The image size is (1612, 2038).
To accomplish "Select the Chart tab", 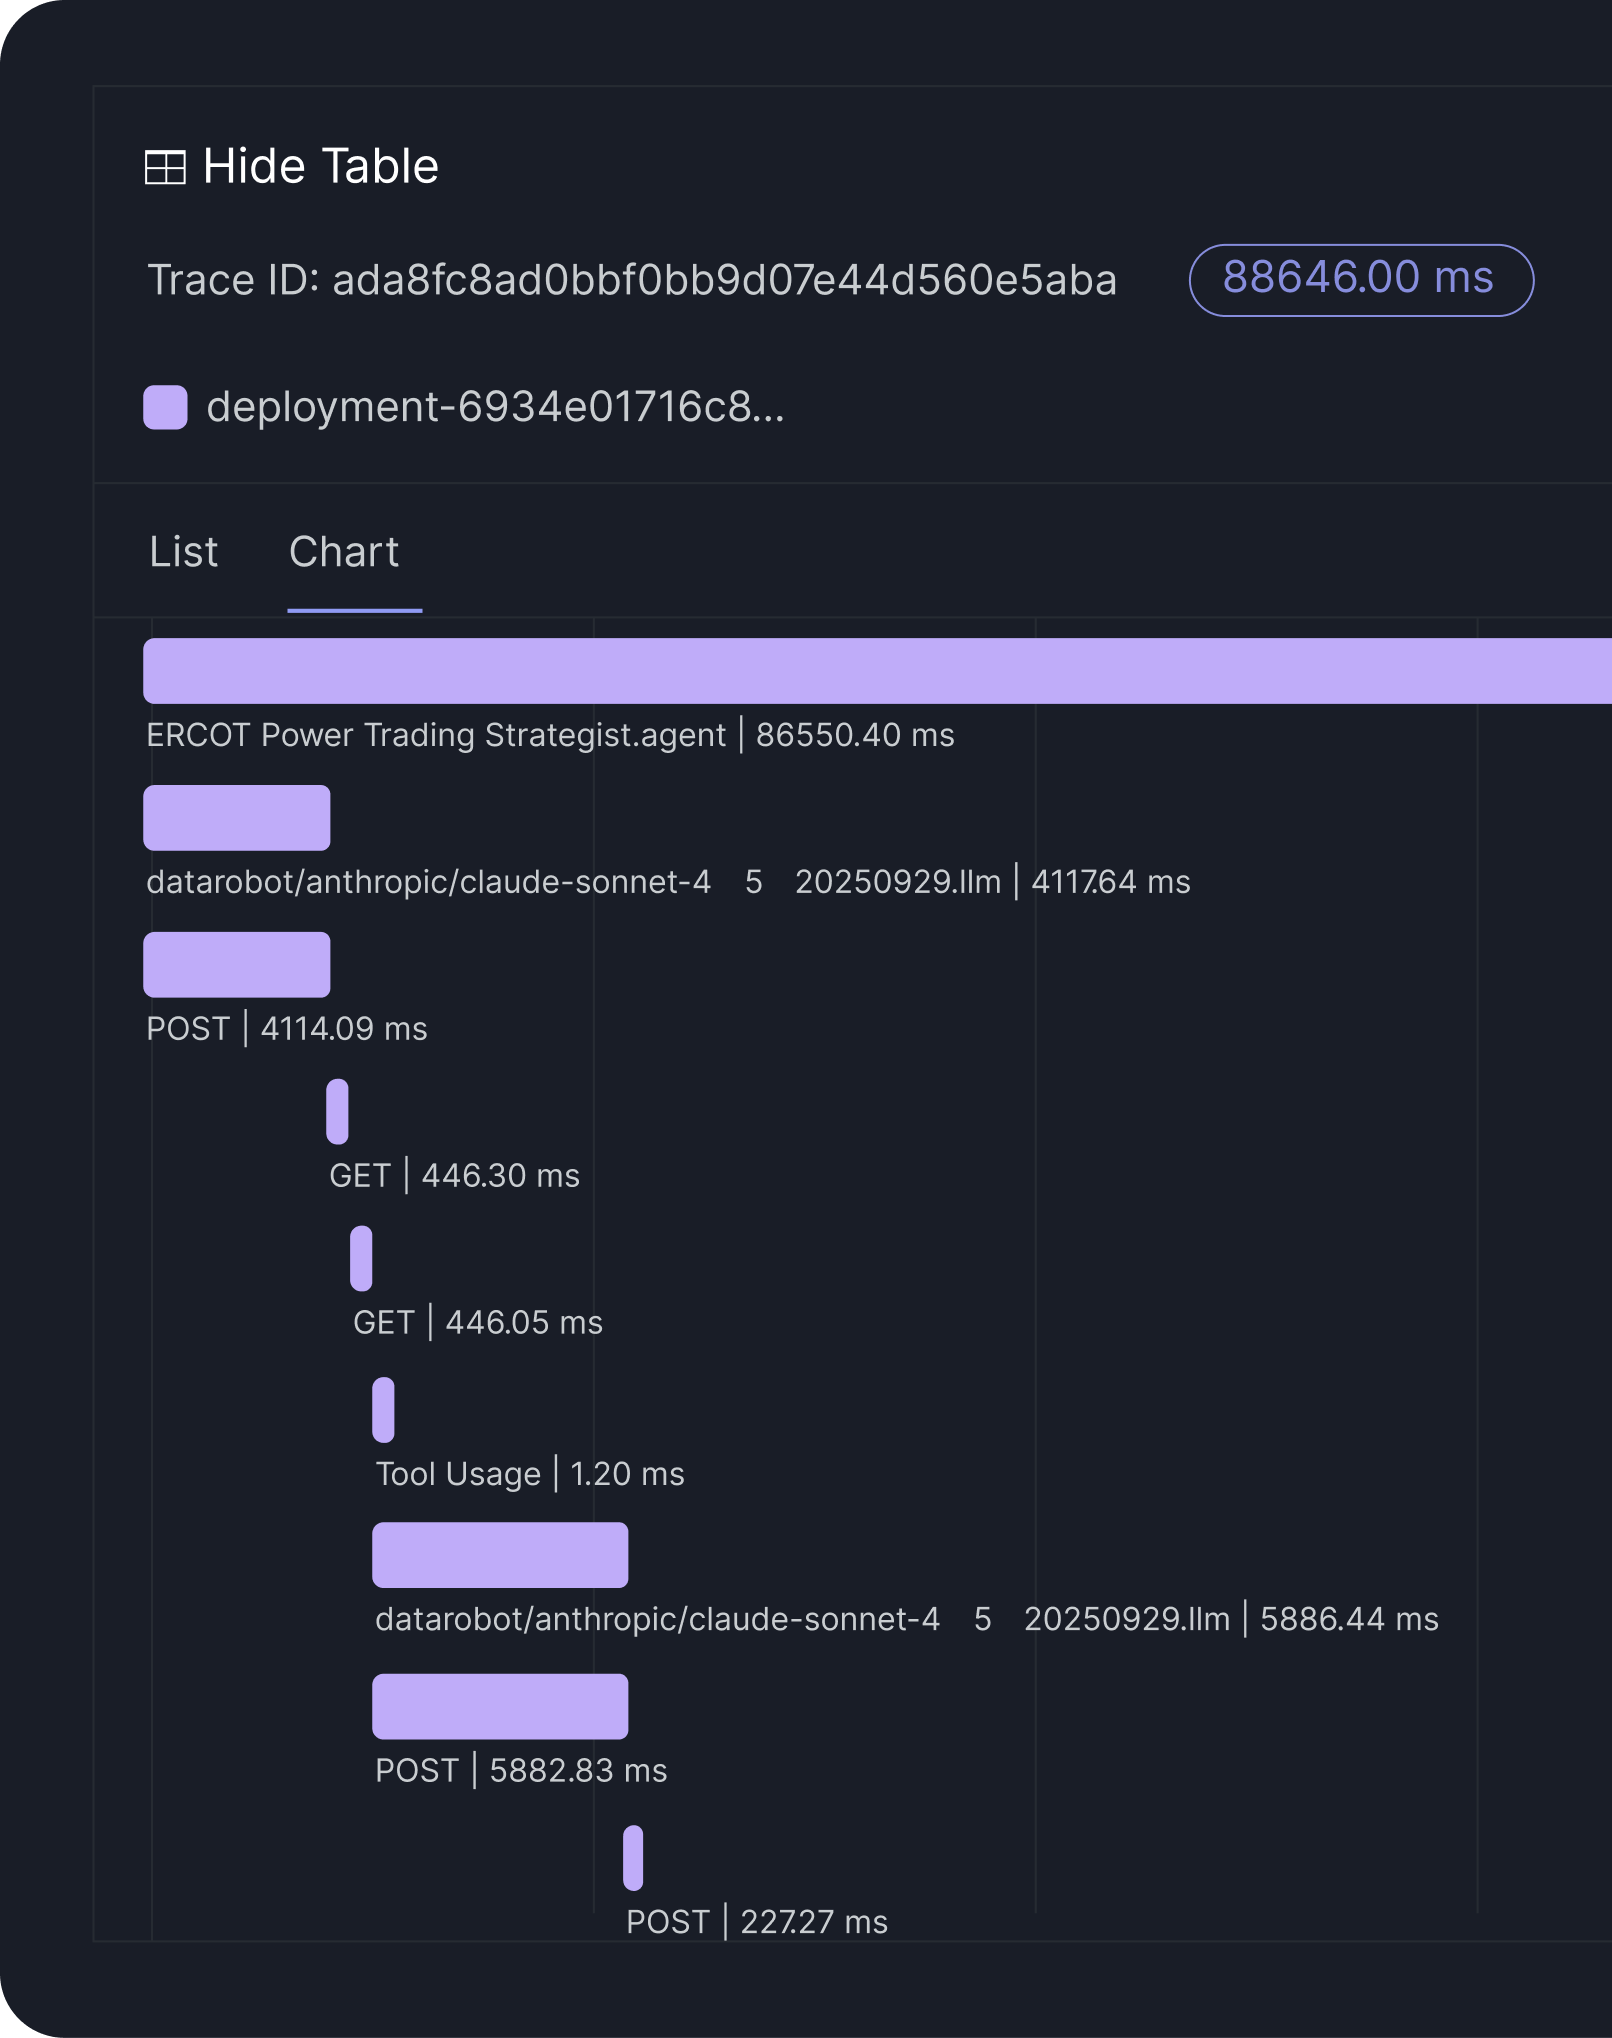I will pyautogui.click(x=344, y=552).
